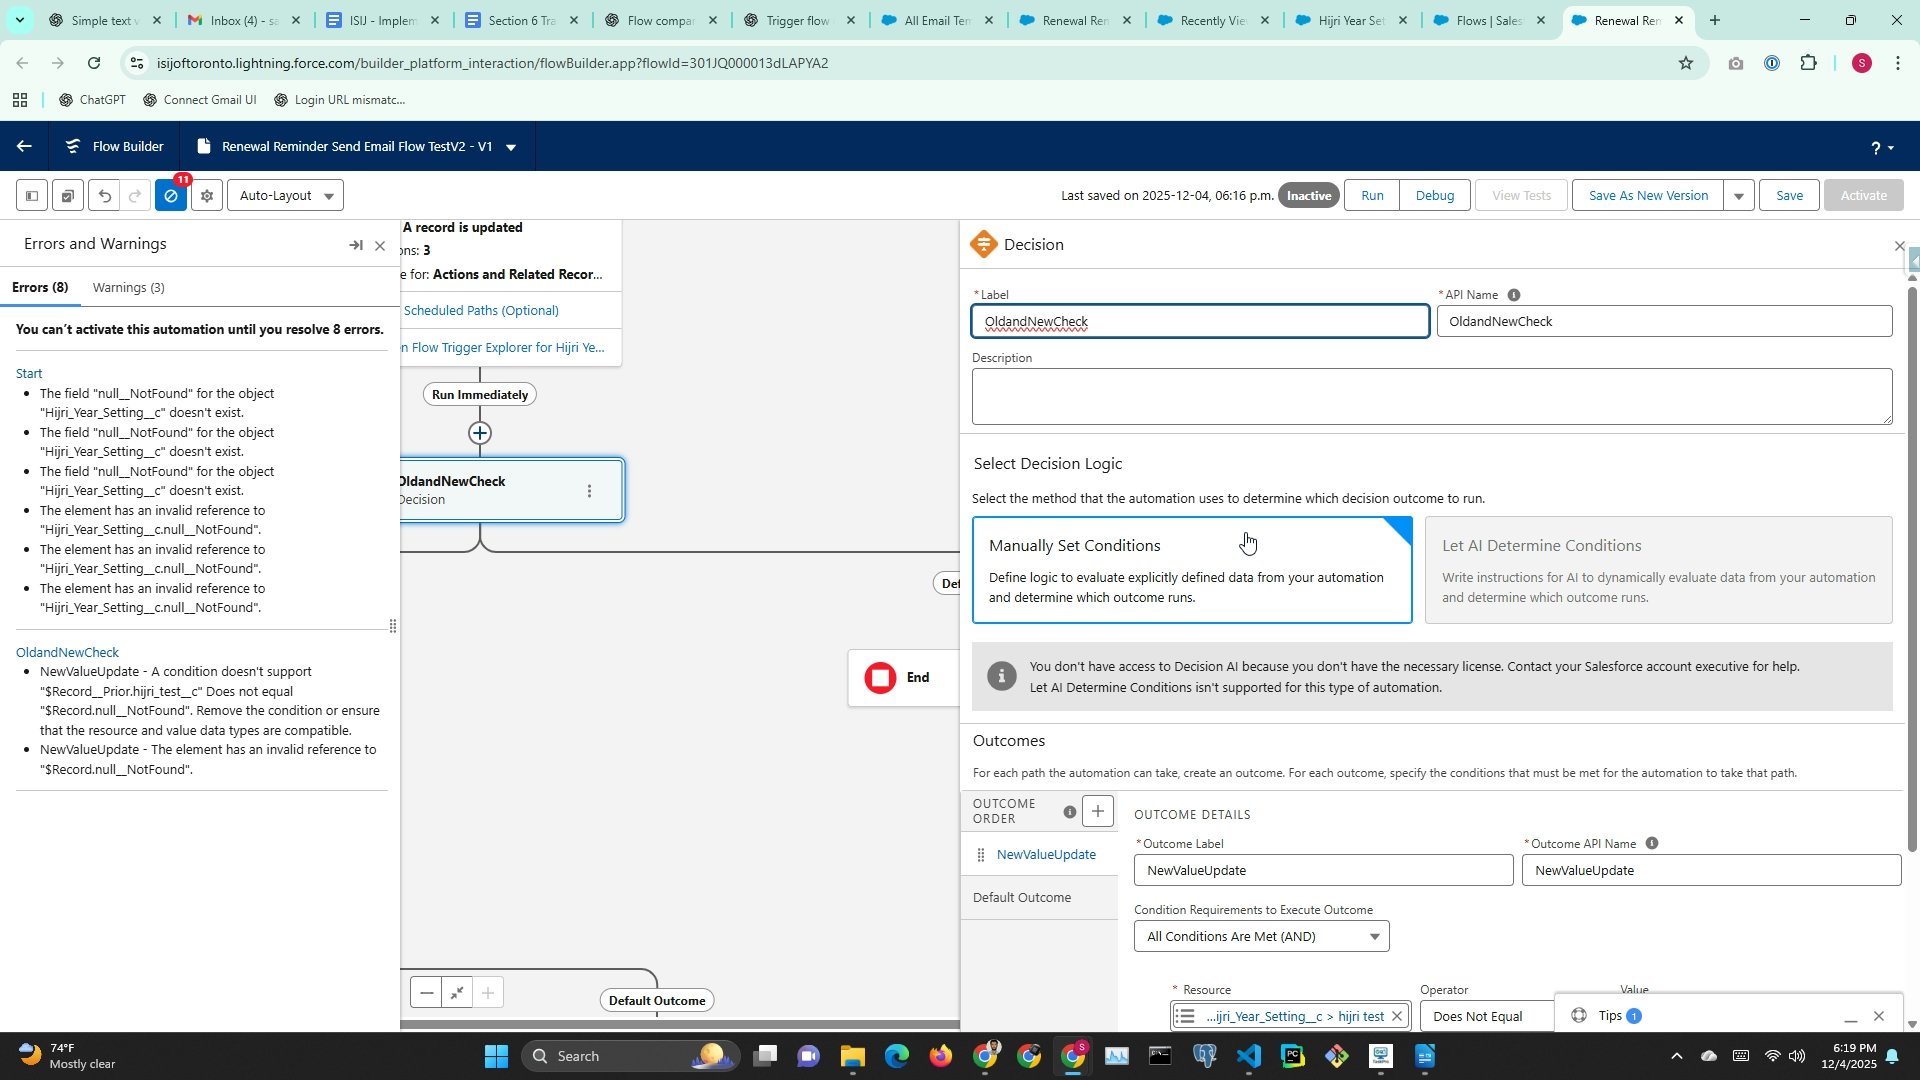Screen dimensions: 1920x1080
Task: Toggle the left toolbox panel icon
Action: (32, 196)
